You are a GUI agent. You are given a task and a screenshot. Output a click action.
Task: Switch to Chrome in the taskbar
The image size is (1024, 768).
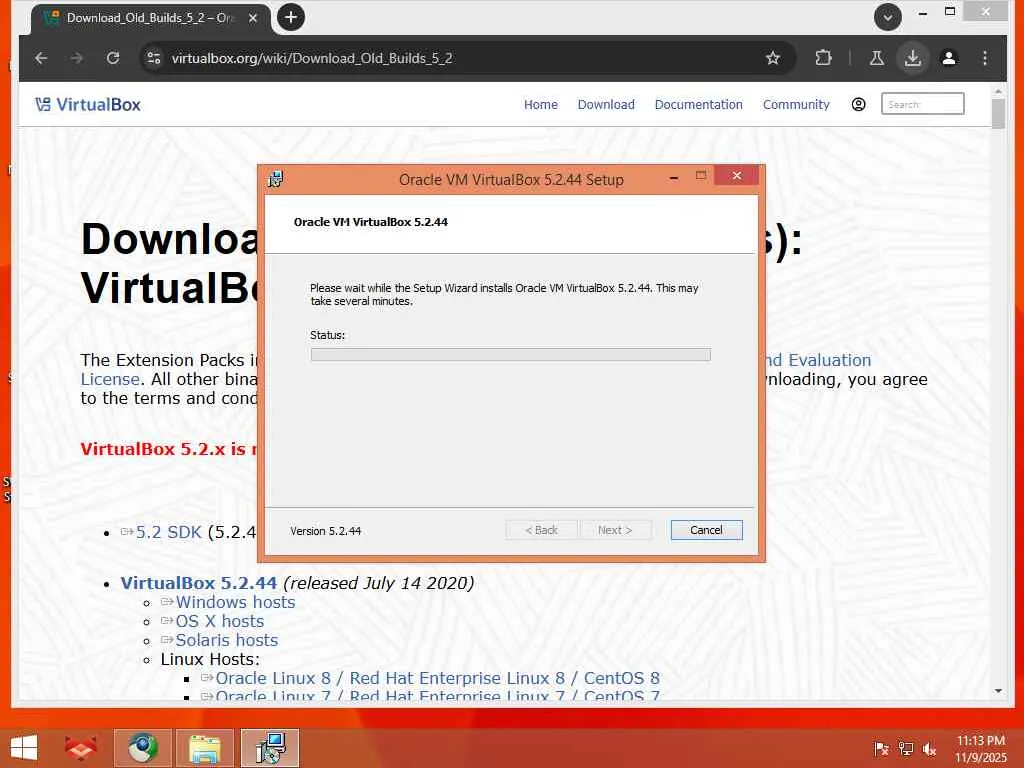(143, 748)
